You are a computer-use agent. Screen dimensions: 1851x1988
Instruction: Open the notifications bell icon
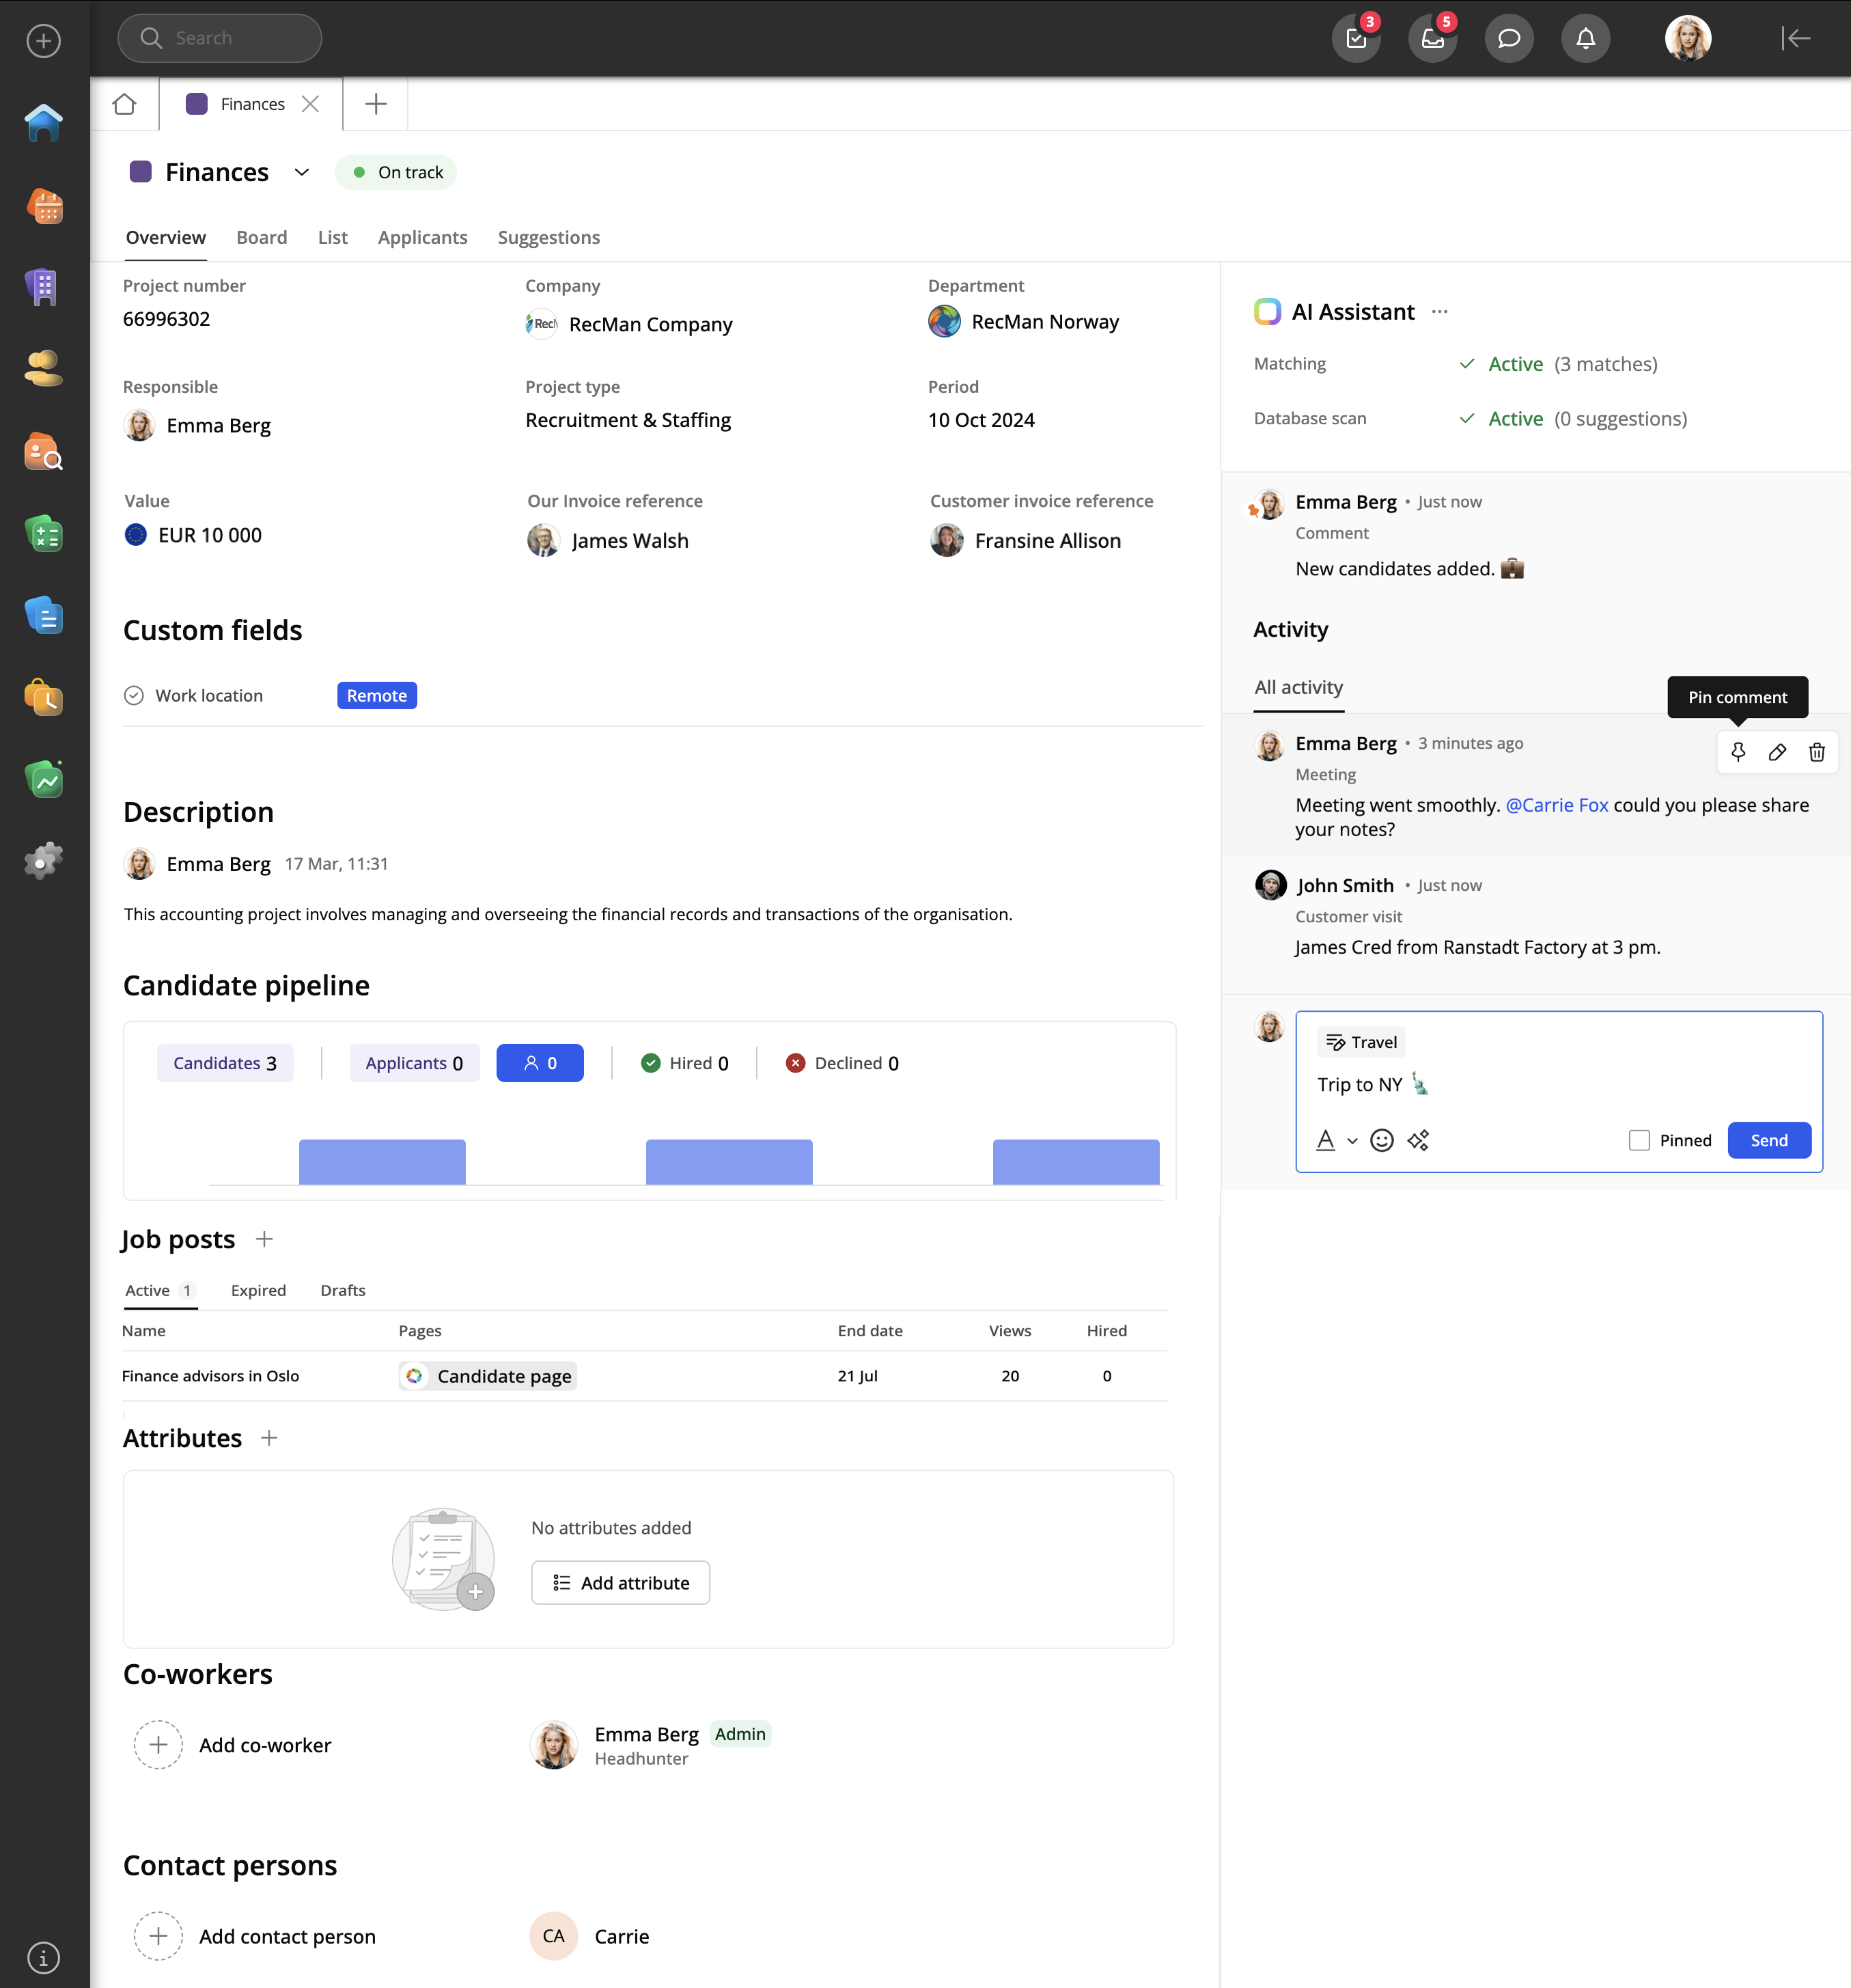[x=1585, y=38]
